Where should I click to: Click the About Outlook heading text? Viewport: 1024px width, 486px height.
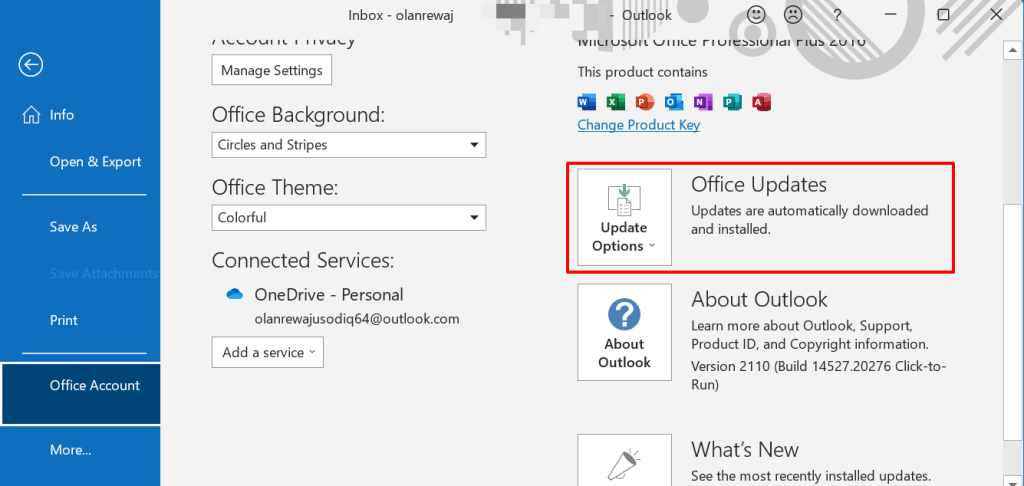point(760,299)
